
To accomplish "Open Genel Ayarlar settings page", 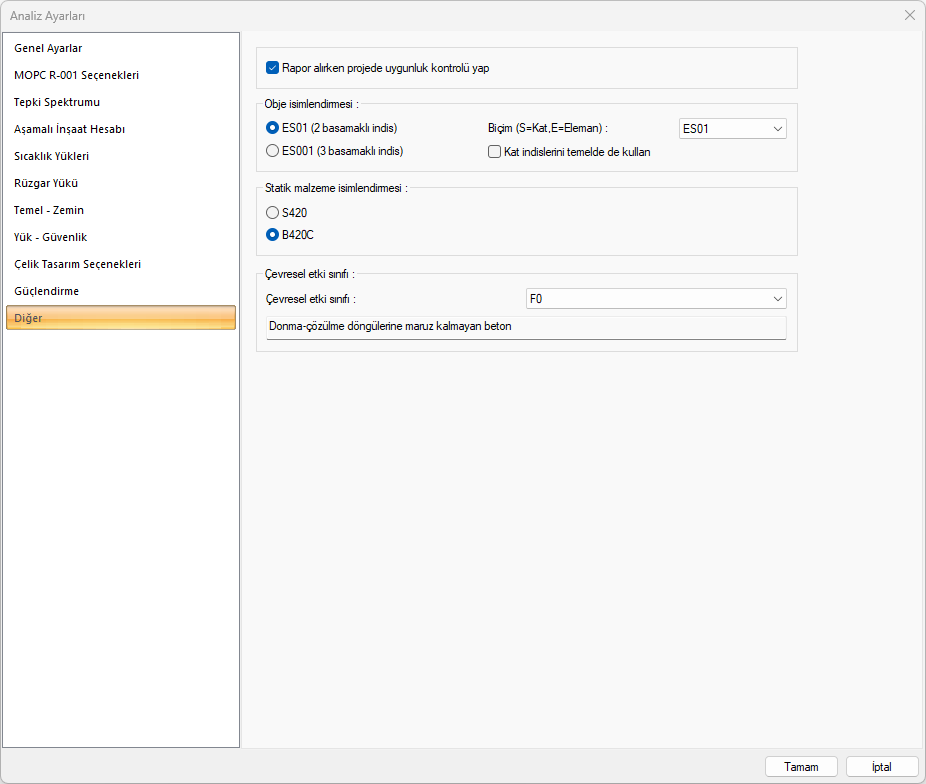I will tap(48, 48).
